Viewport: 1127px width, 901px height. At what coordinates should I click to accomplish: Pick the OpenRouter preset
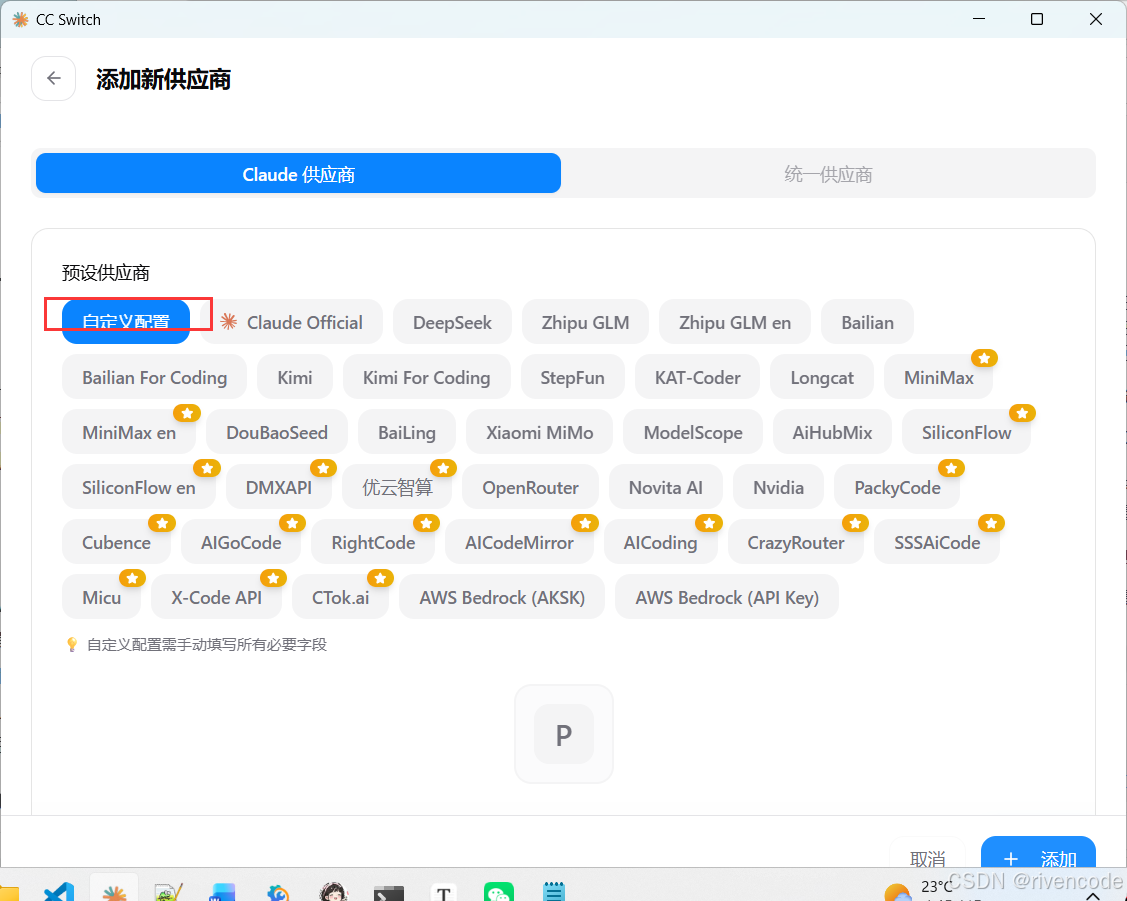coord(530,487)
